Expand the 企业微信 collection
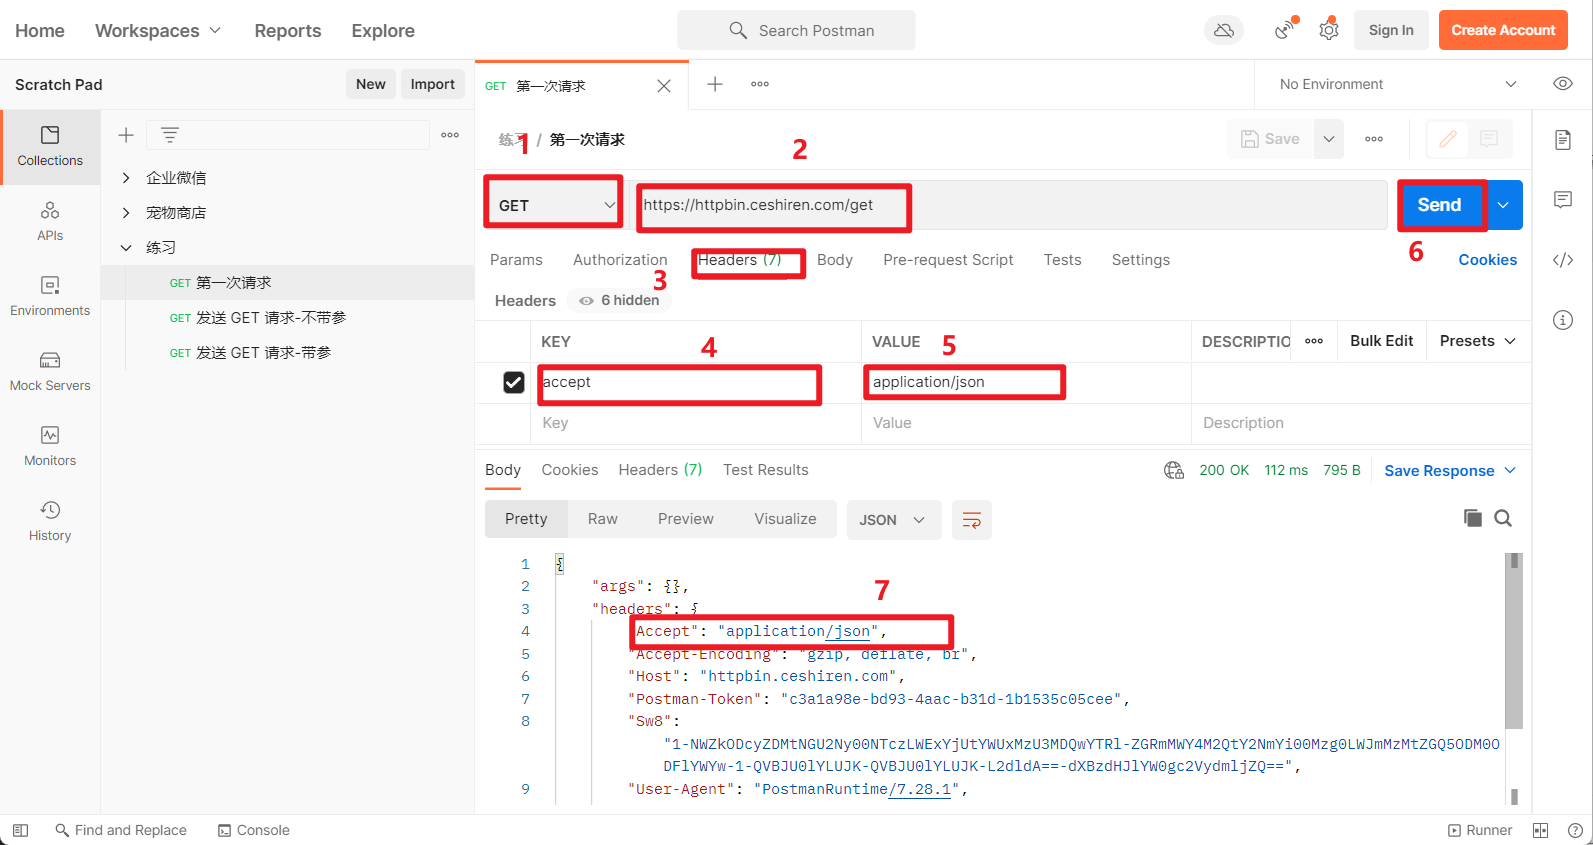The height and width of the screenshot is (845, 1593). point(126,178)
